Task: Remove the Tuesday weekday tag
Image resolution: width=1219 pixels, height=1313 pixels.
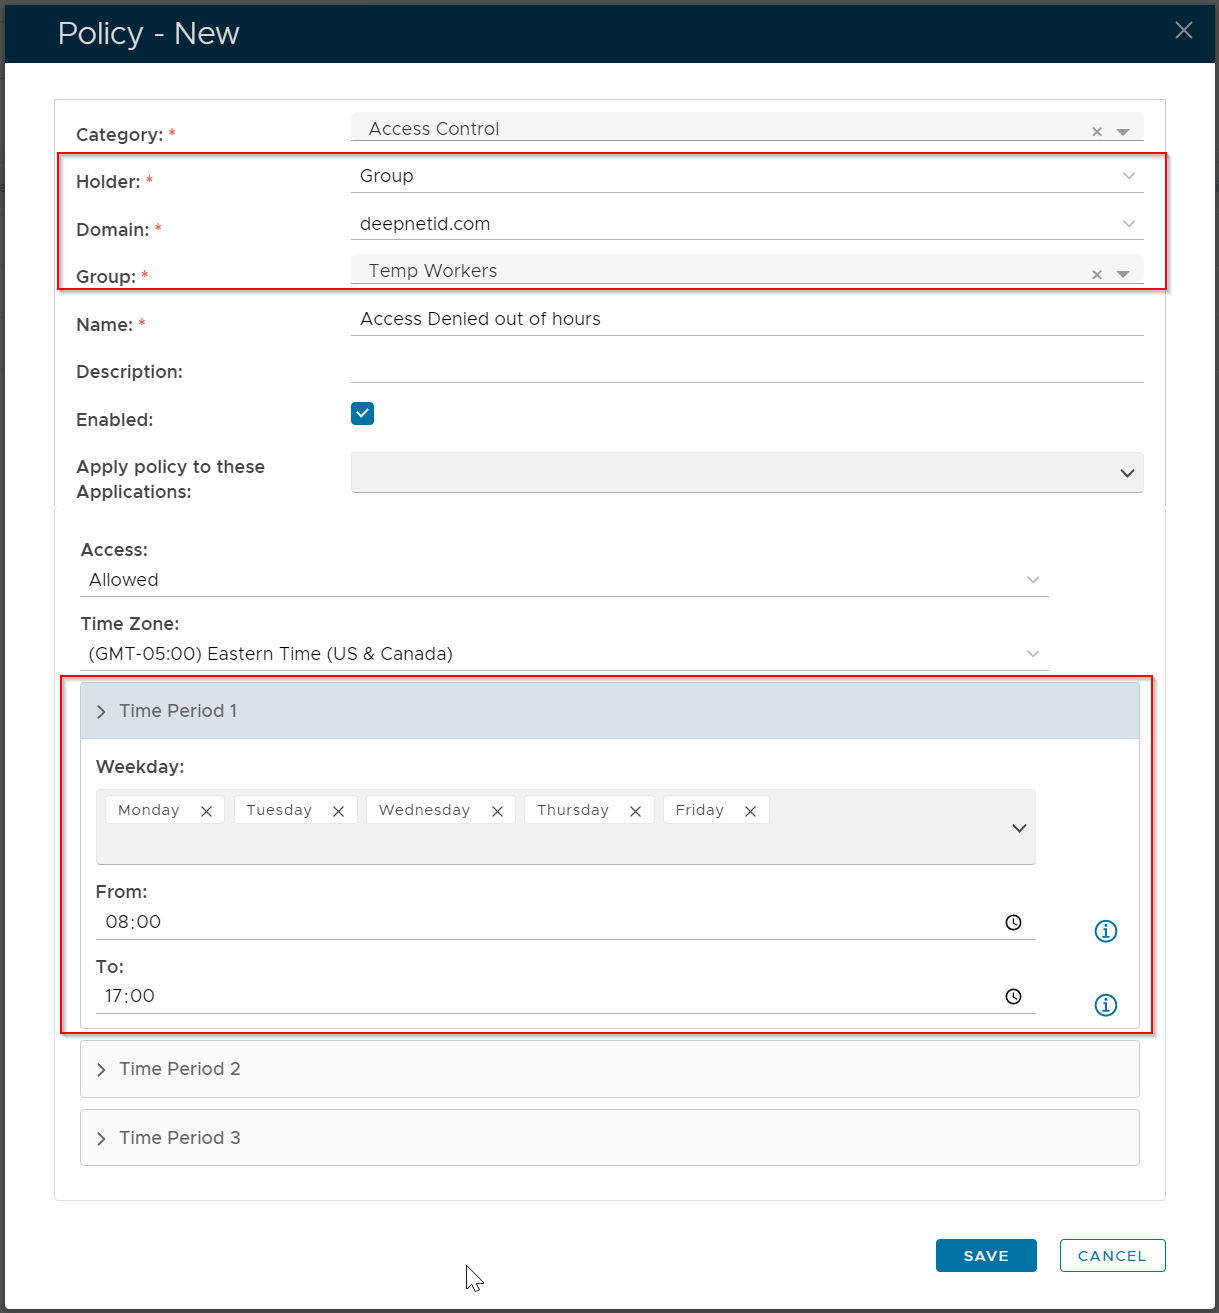Action: coord(338,811)
